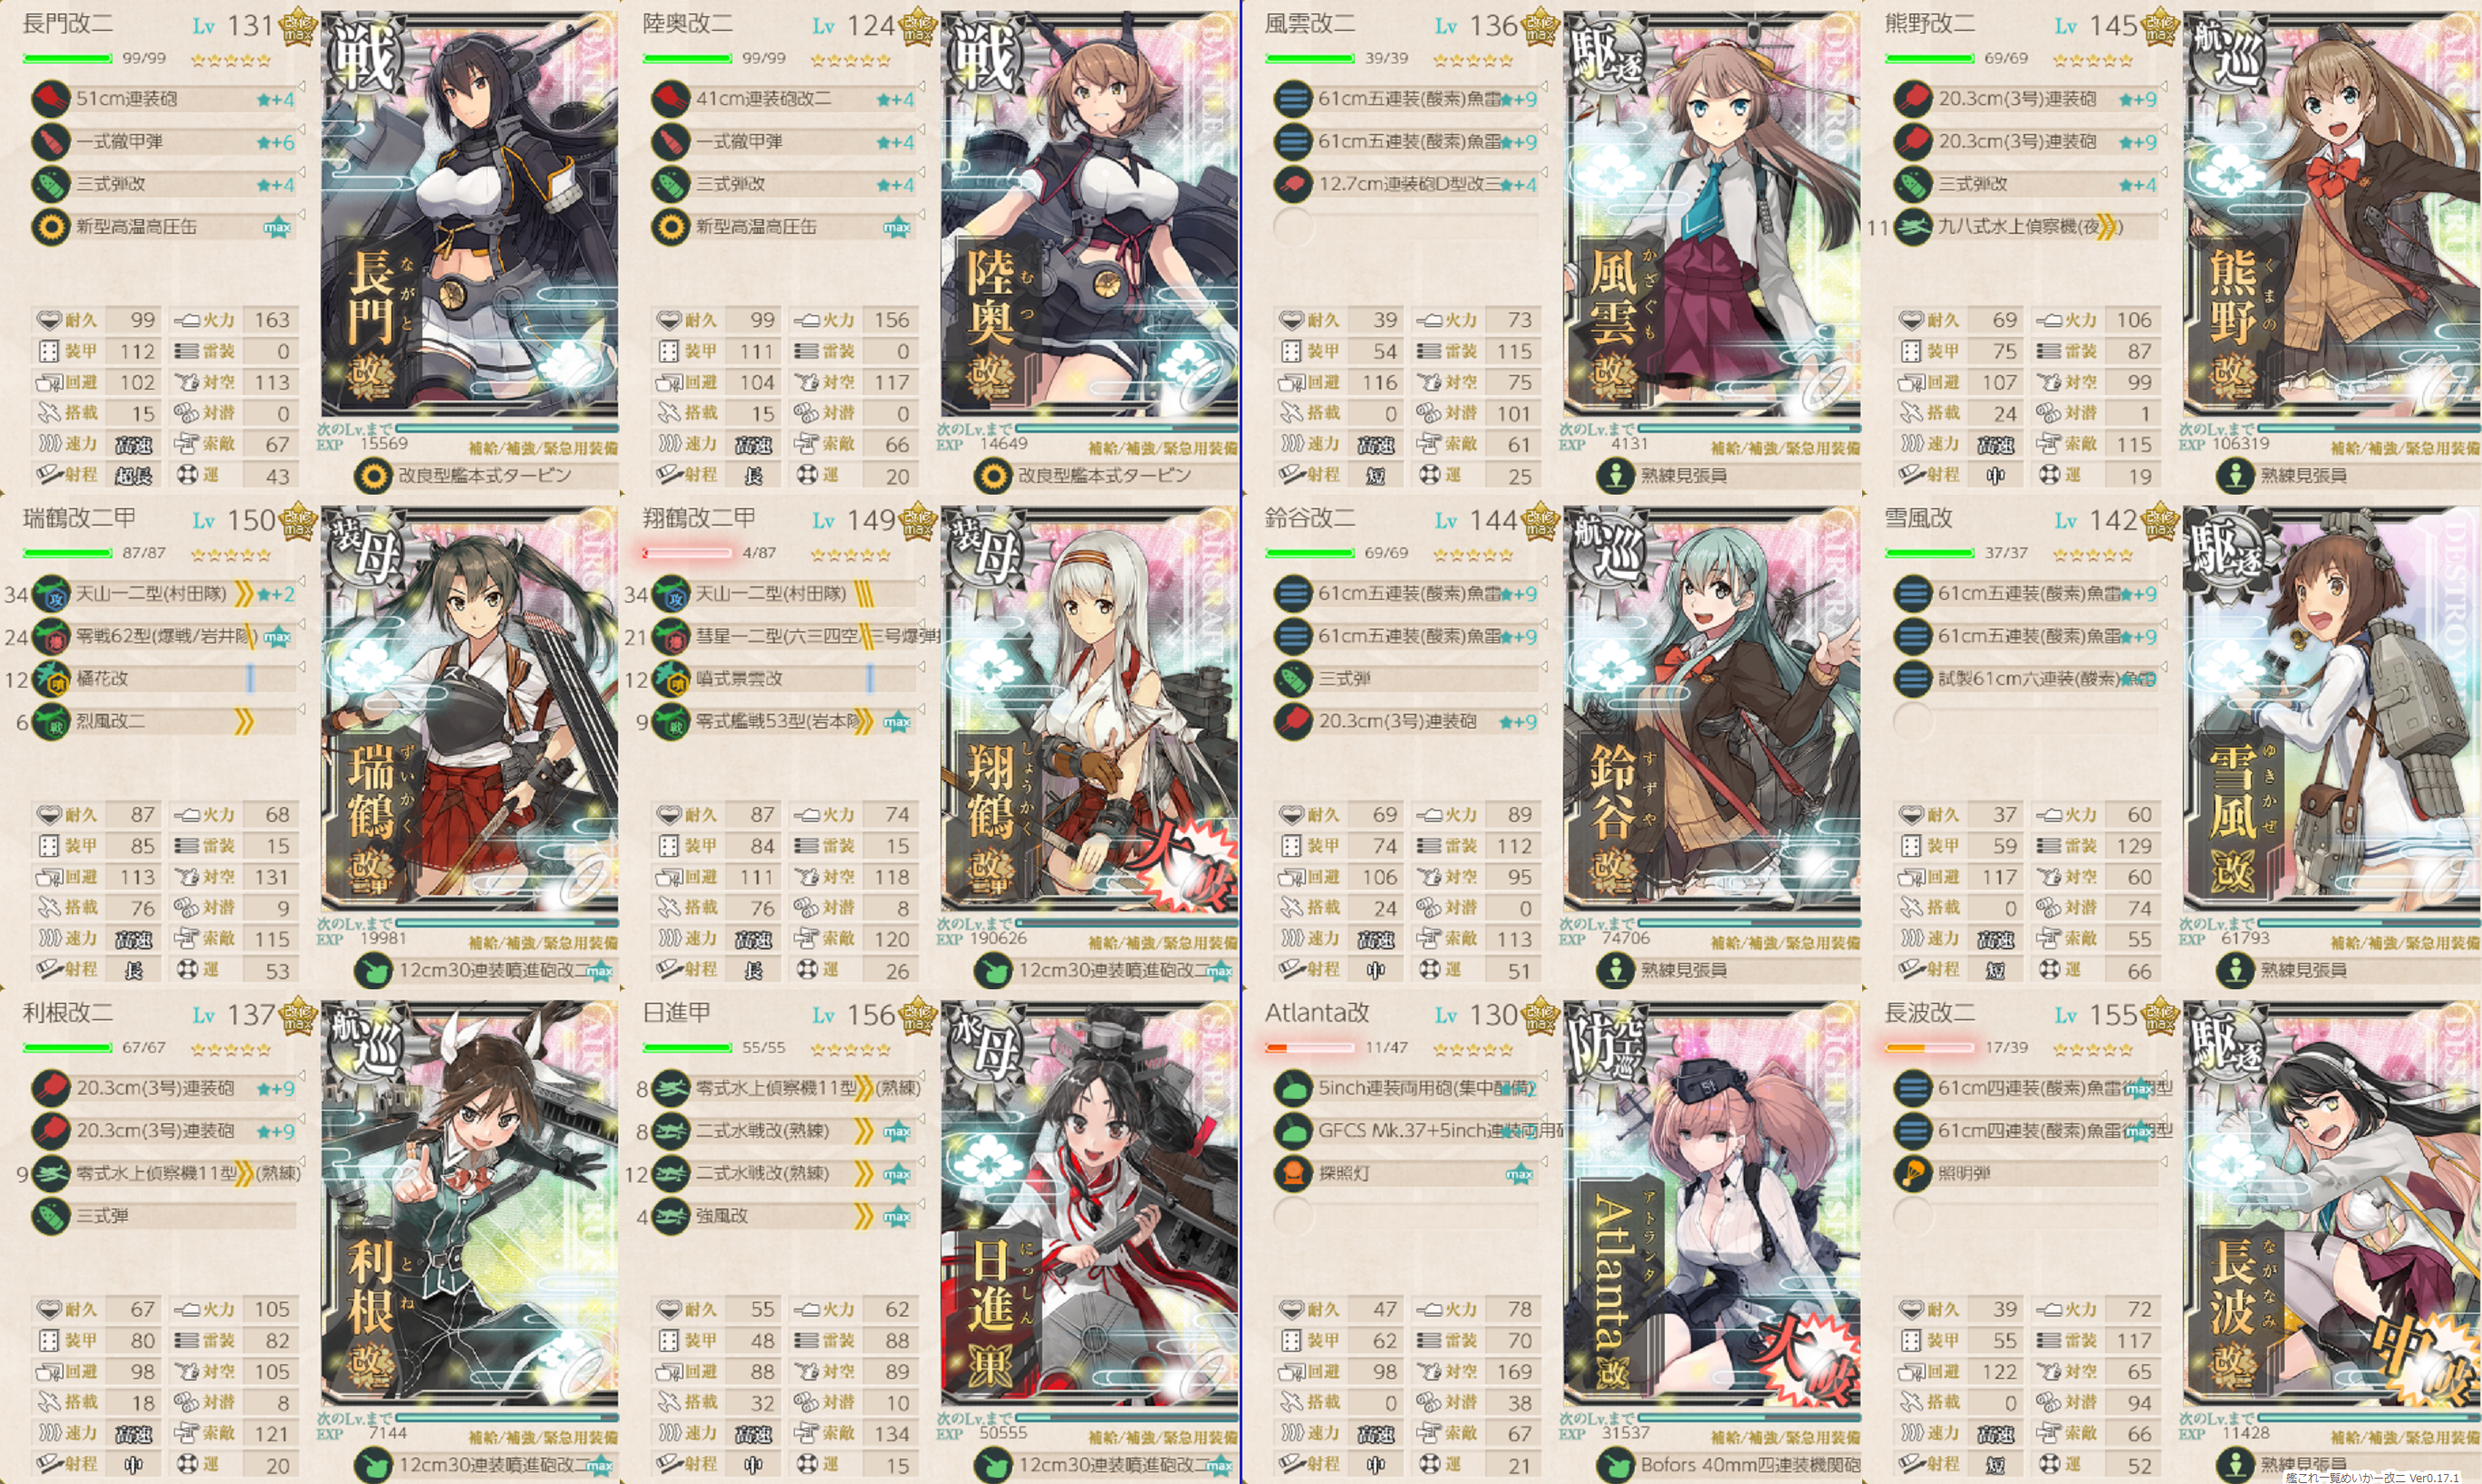Select the turbine icon beside 陸奥's 改良型艦本式タービン
This screenshot has width=2482, height=1484.
click(993, 476)
